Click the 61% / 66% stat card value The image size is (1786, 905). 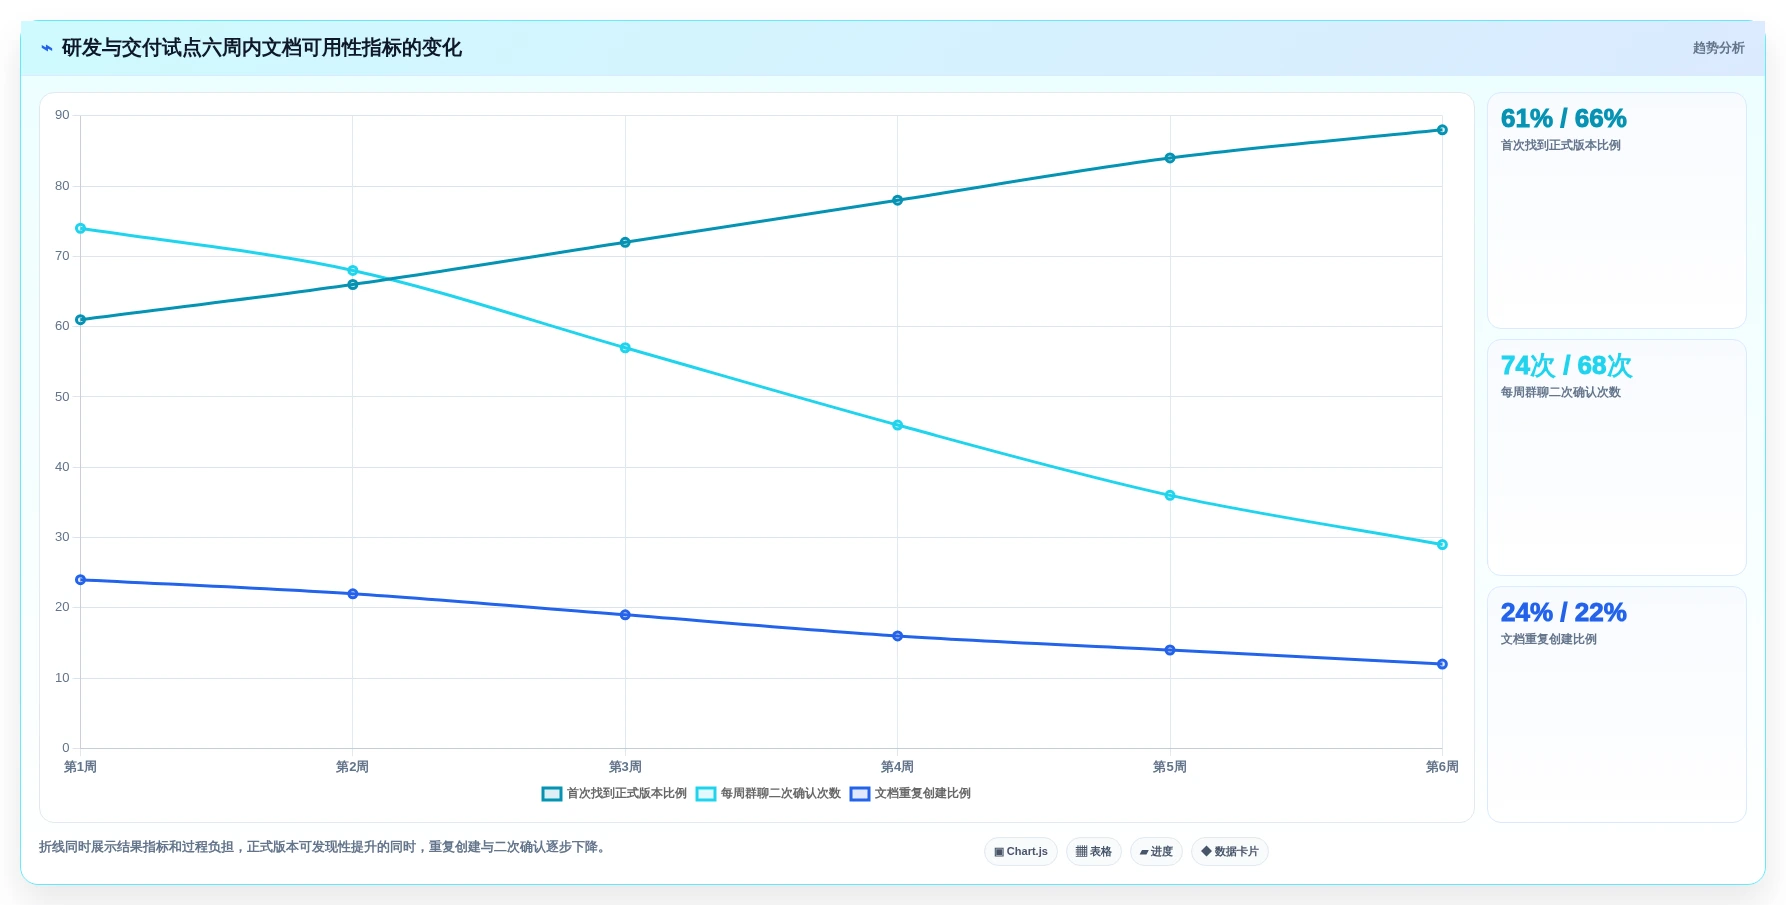coord(1563,119)
